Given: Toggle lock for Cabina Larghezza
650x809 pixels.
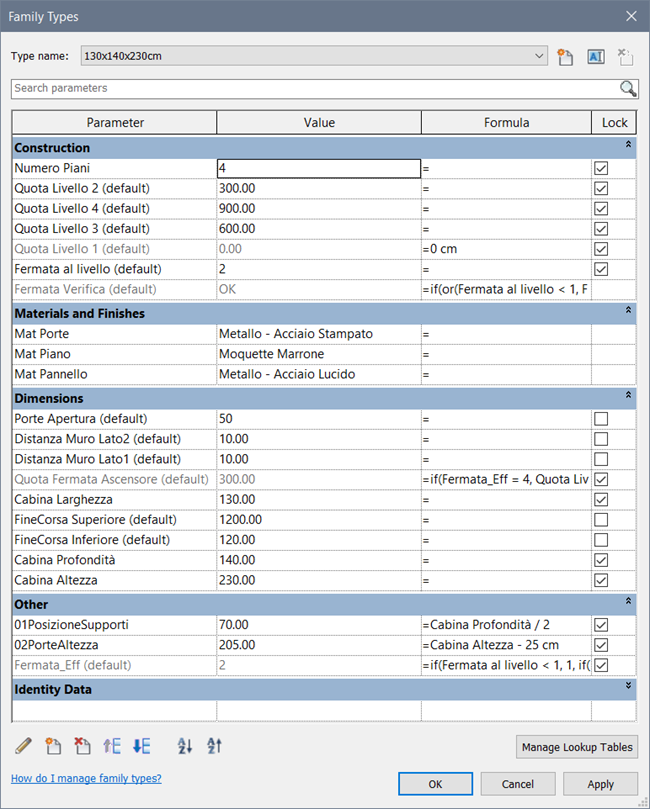Looking at the screenshot, I should [601, 499].
